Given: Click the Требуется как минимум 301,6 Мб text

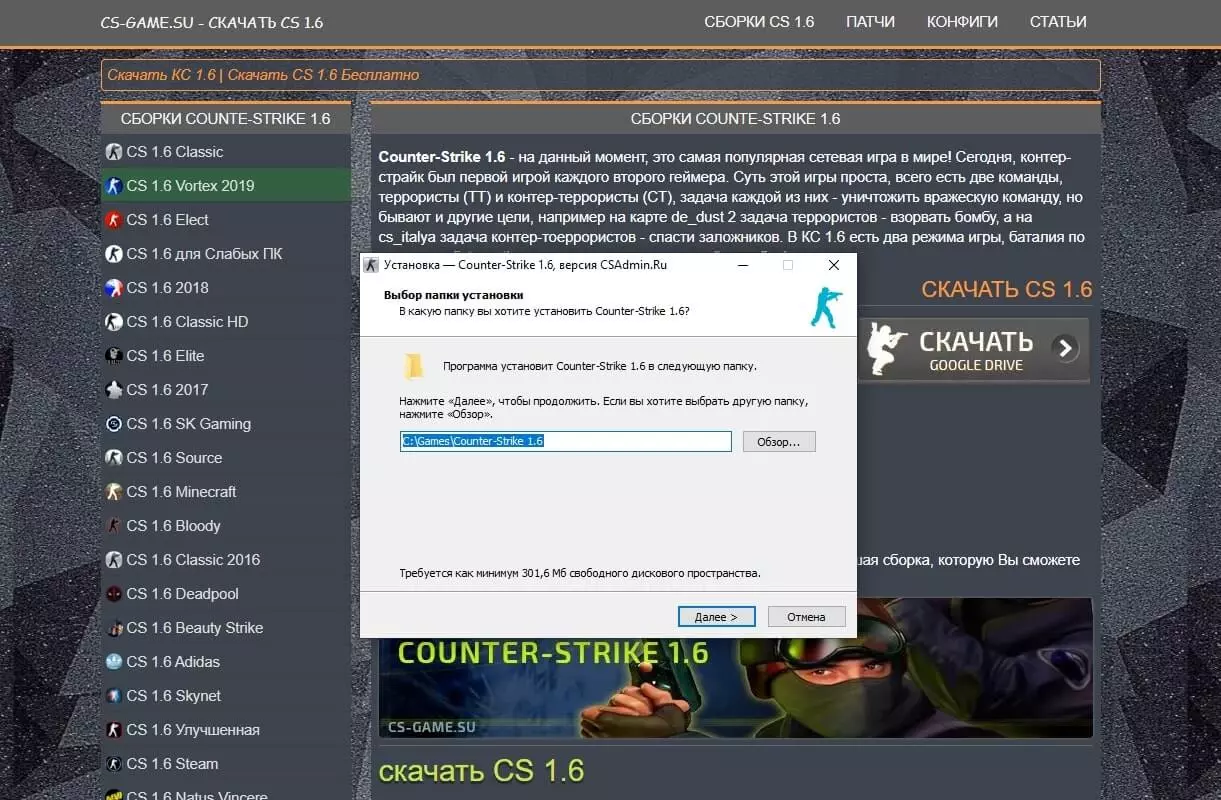Looking at the screenshot, I should pos(580,574).
